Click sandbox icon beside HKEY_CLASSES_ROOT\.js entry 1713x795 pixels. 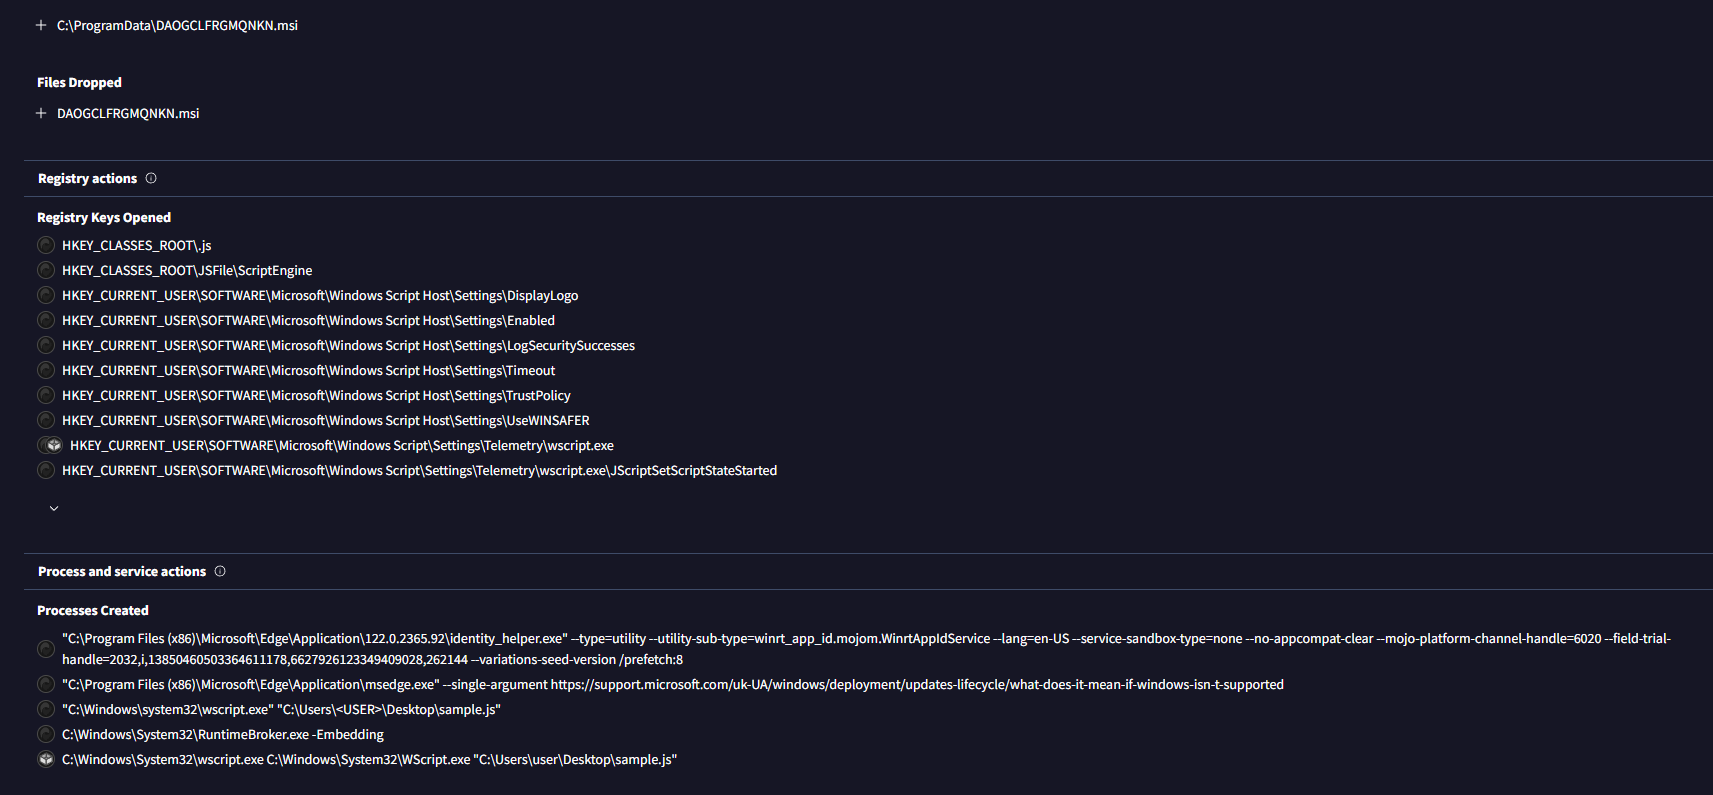tap(46, 245)
